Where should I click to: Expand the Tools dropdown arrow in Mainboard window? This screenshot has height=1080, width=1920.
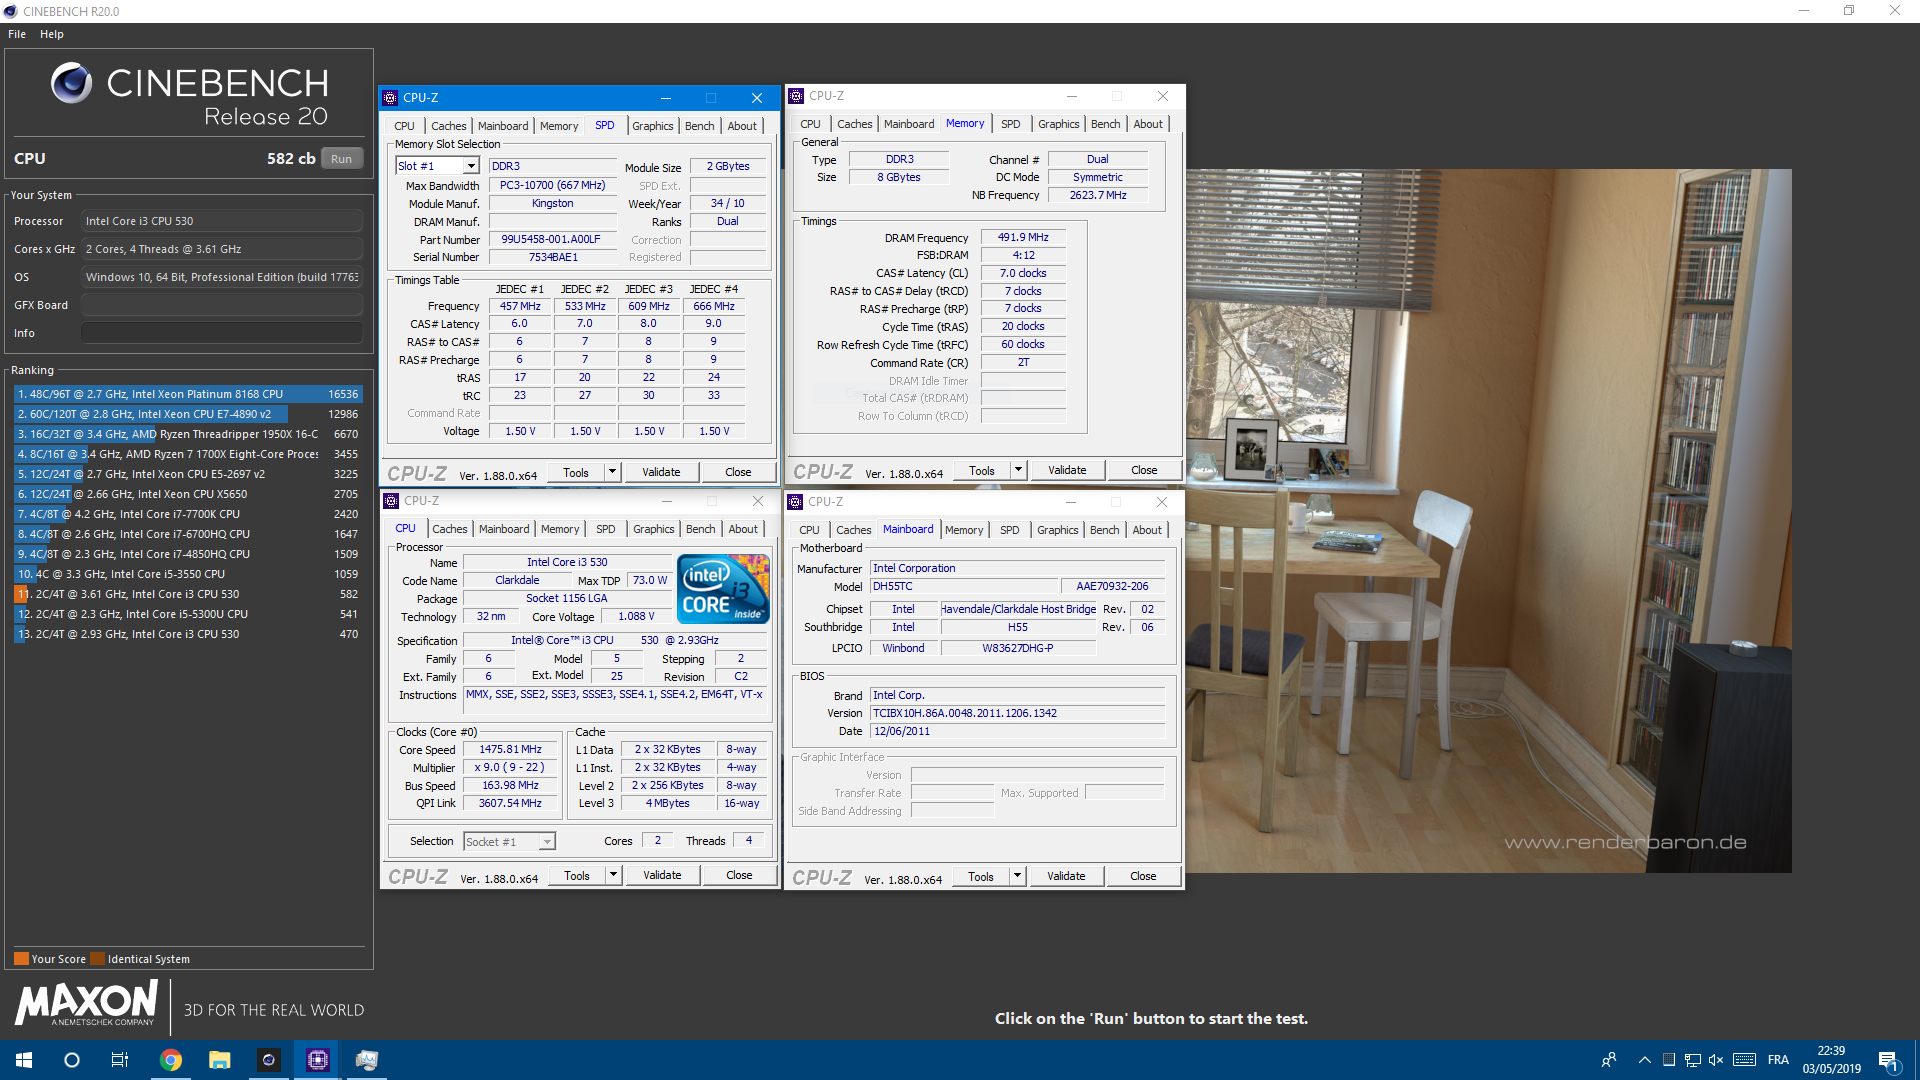click(x=1017, y=876)
